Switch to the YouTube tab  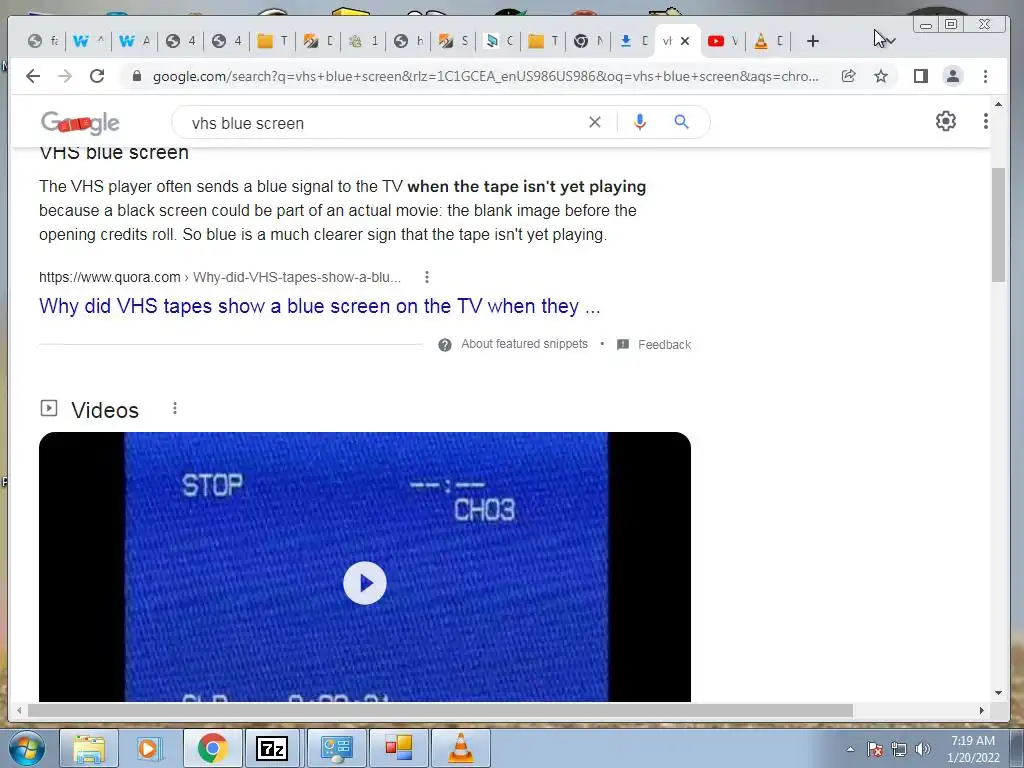click(723, 41)
